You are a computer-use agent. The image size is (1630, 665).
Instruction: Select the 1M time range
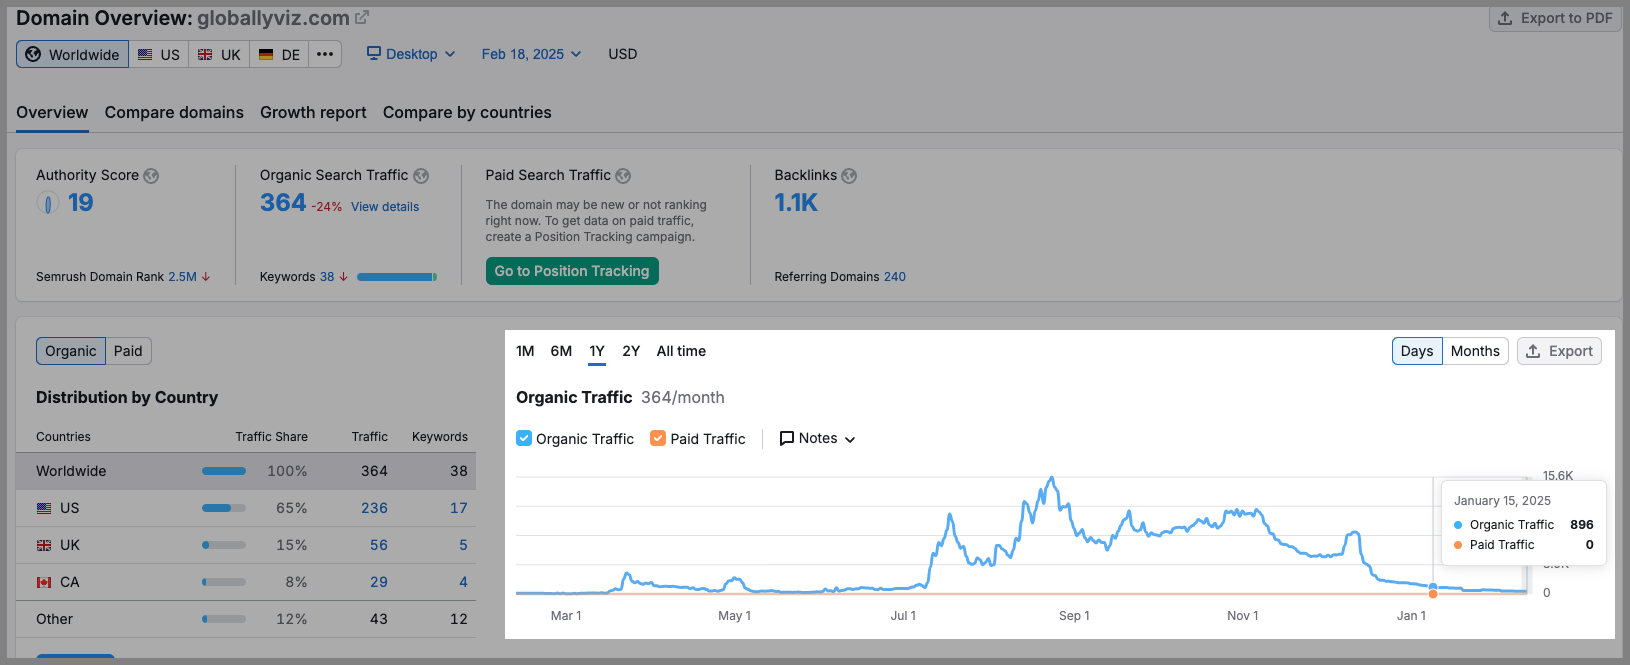coord(525,351)
